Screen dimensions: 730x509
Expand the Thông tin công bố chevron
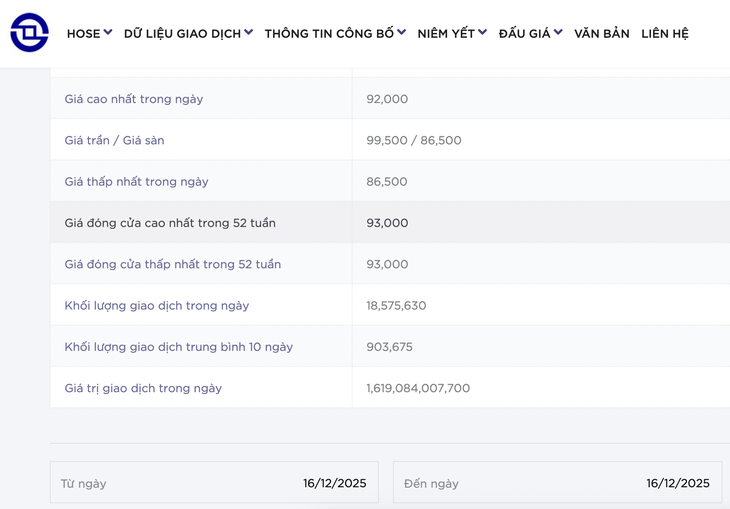402,33
